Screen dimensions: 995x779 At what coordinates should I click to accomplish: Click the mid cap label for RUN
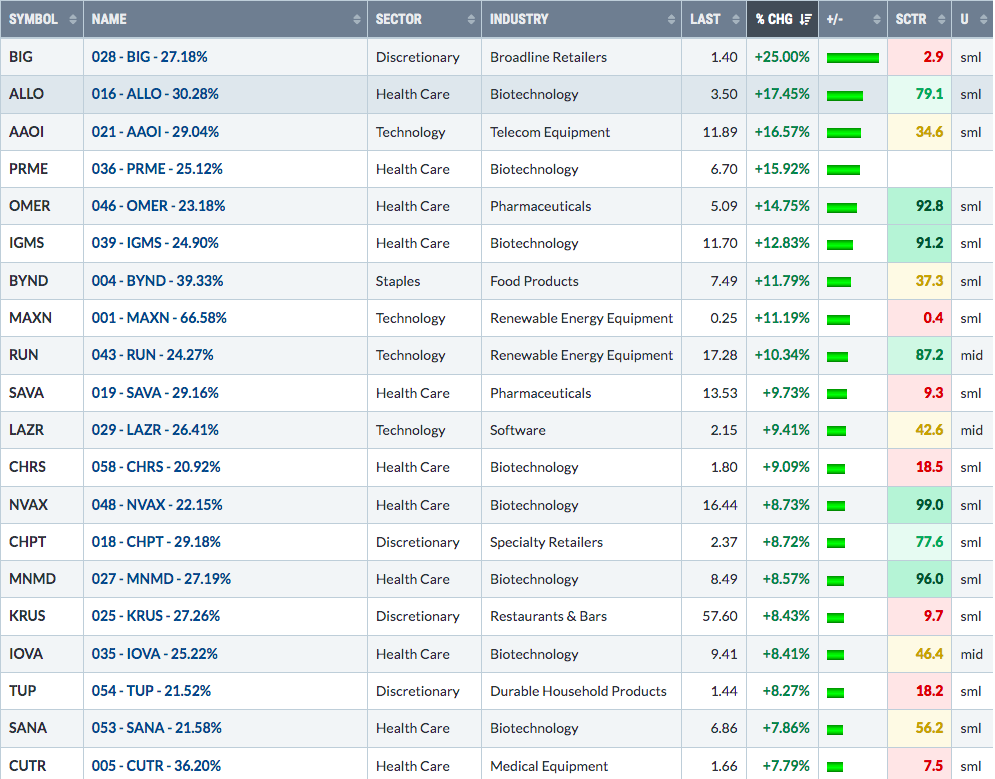(x=972, y=355)
